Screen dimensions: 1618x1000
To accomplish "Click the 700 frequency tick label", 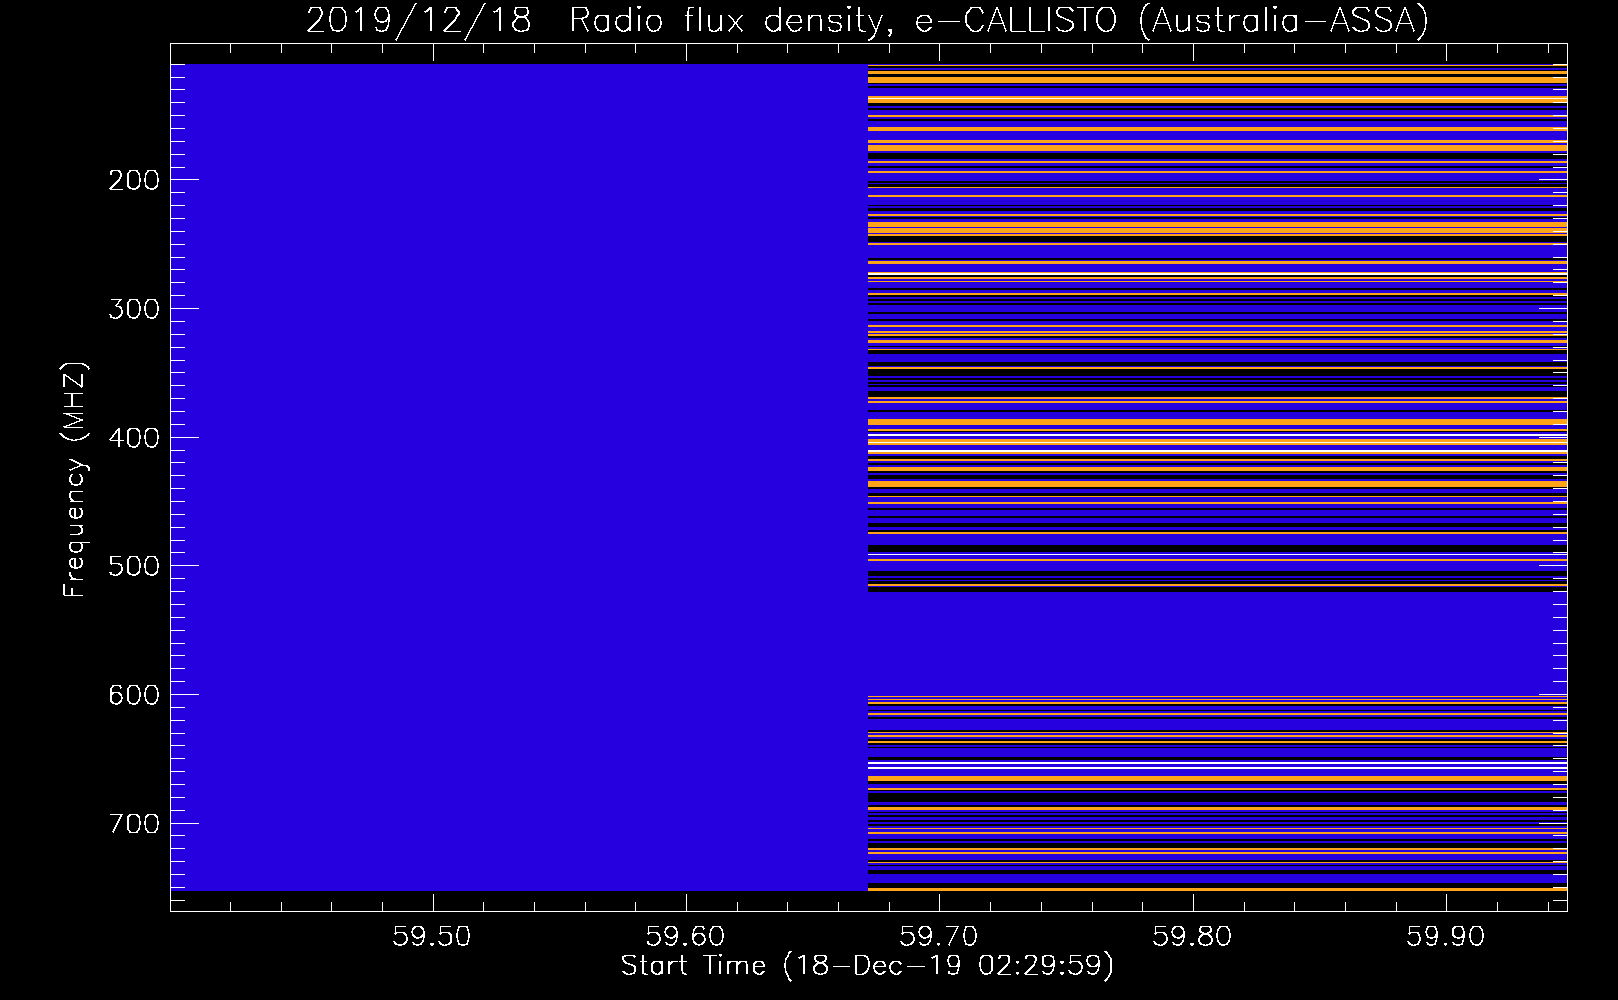I will tap(134, 824).
